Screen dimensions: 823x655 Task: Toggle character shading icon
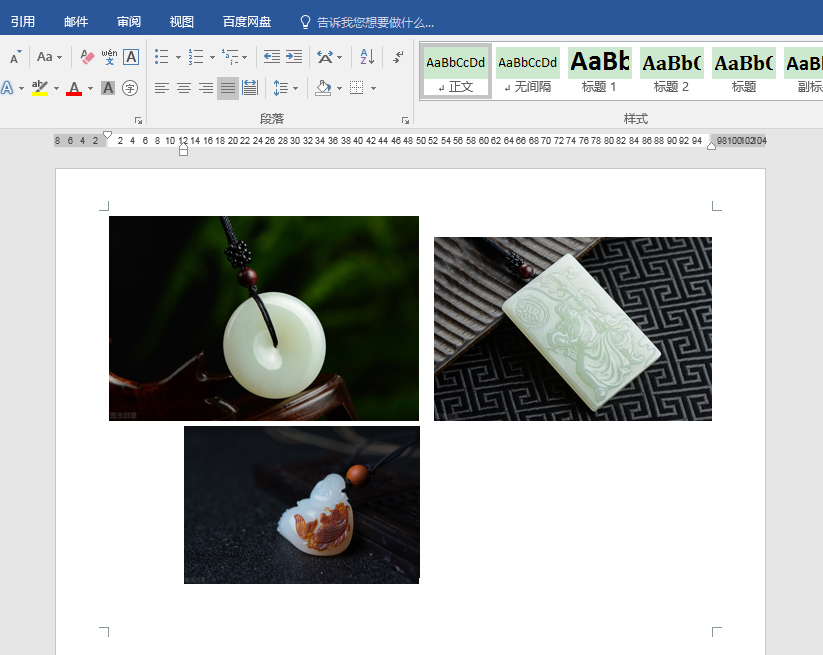click(x=108, y=88)
